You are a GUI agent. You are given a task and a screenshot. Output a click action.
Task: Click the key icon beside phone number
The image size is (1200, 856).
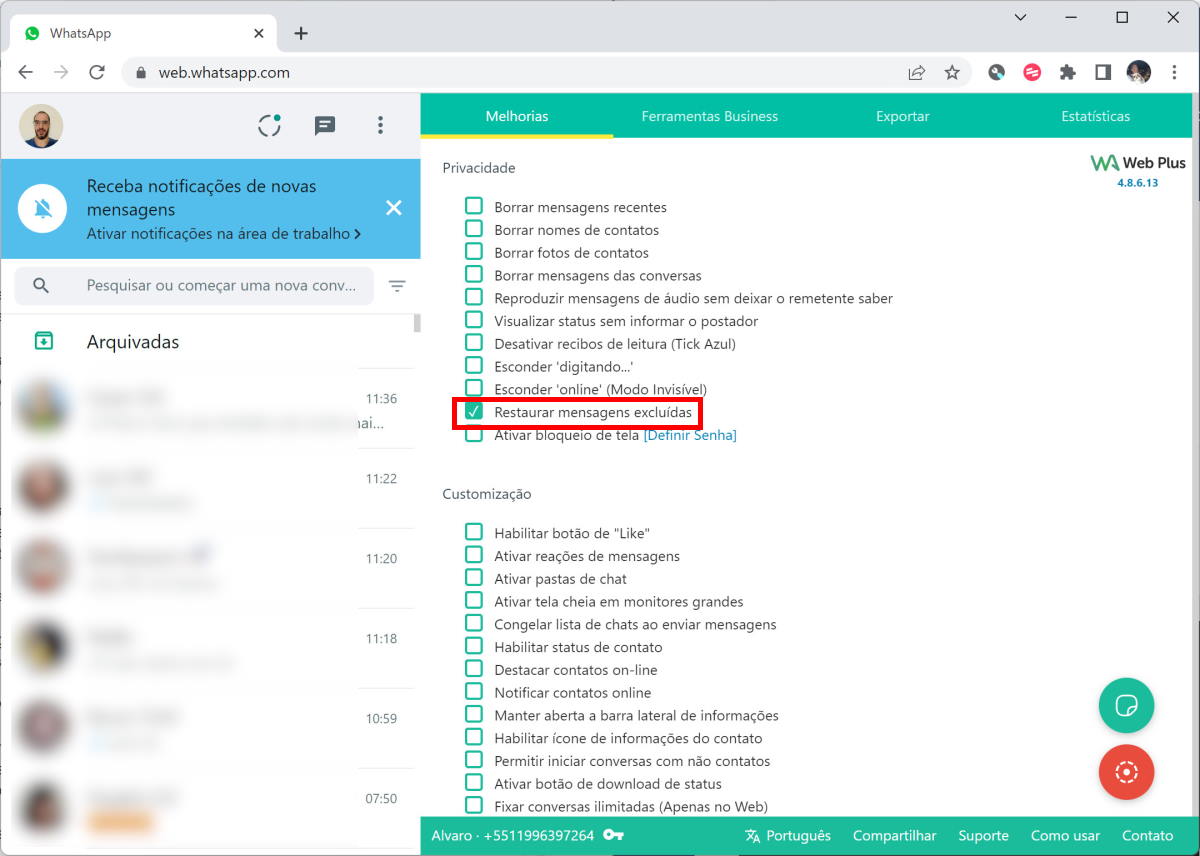(613, 835)
